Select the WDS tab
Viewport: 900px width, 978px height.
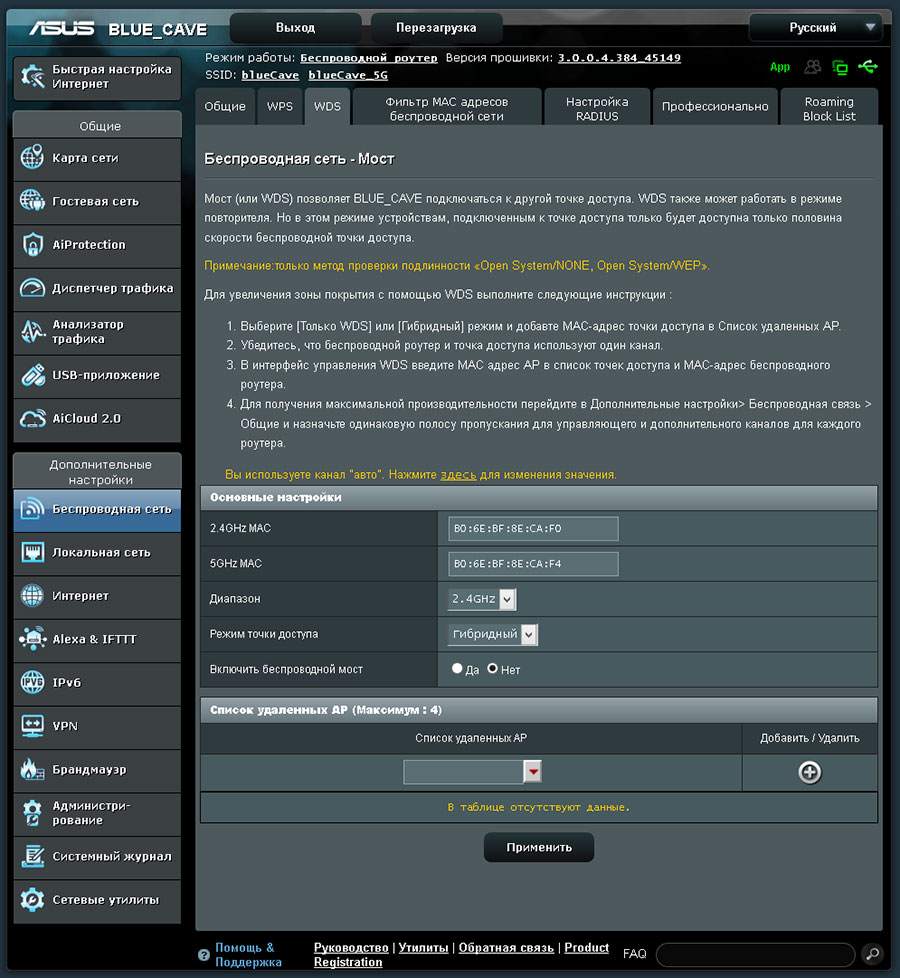pyautogui.click(x=327, y=107)
